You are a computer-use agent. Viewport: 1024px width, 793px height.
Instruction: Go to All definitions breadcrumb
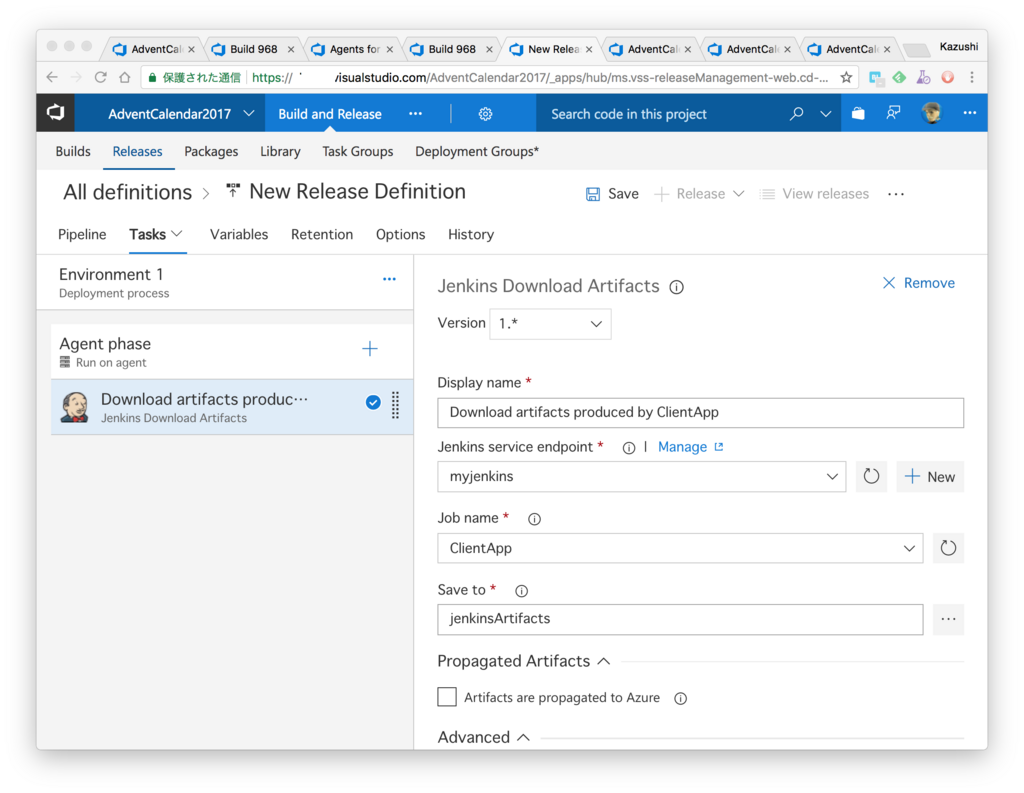[127, 193]
